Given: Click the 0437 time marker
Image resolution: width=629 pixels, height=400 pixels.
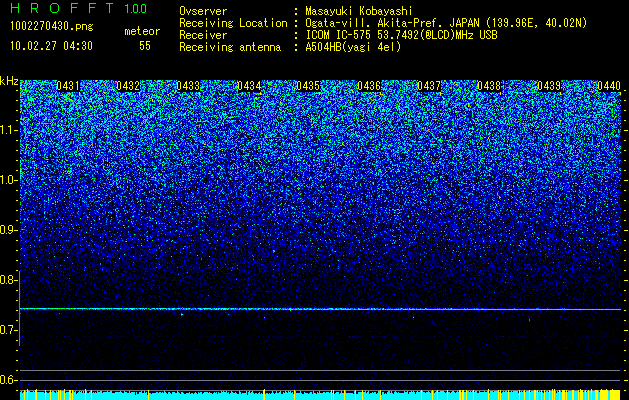Looking at the screenshot, I should pos(429,86).
